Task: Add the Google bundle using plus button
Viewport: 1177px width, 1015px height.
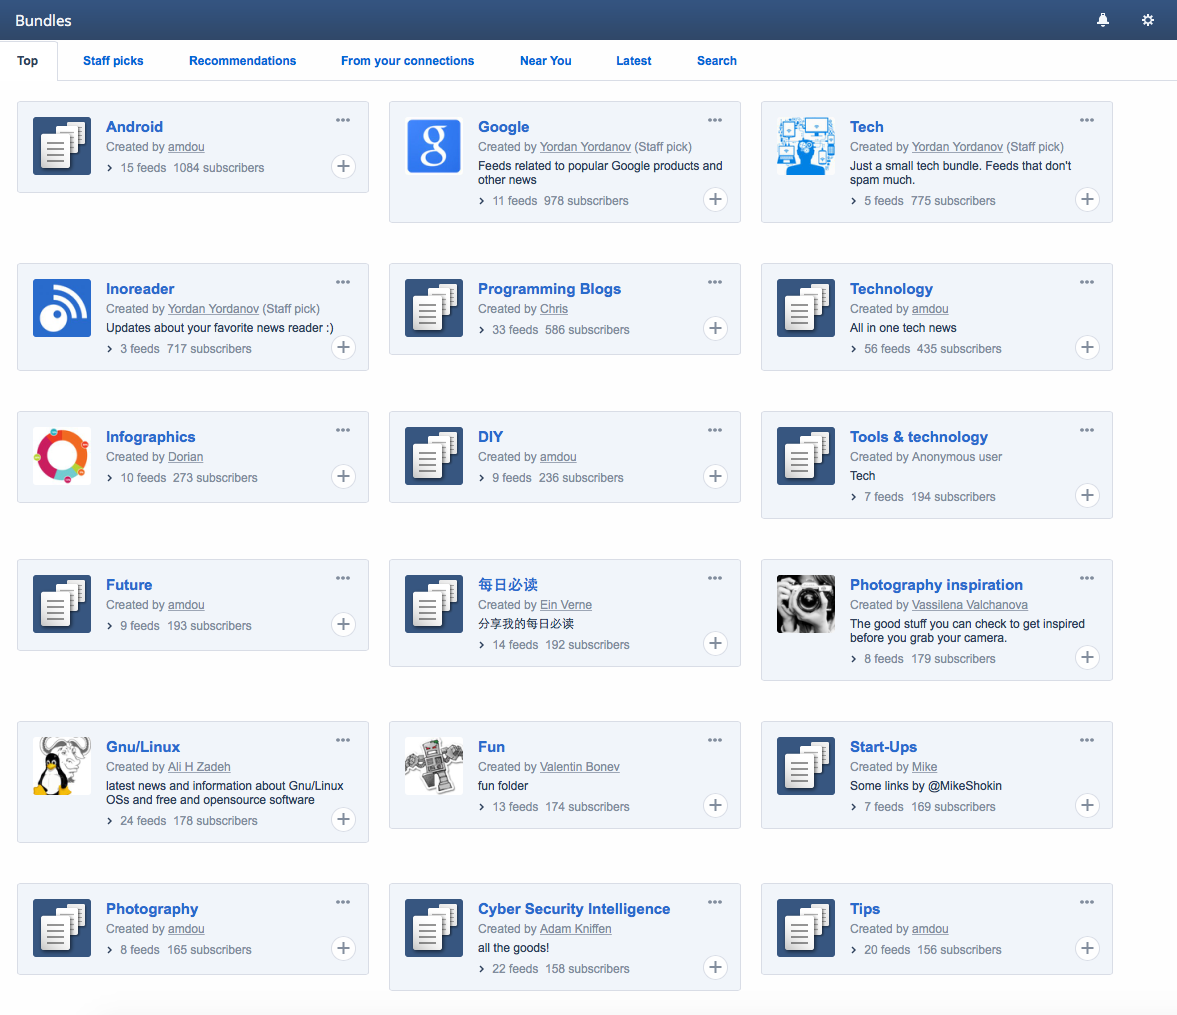Action: (x=715, y=199)
